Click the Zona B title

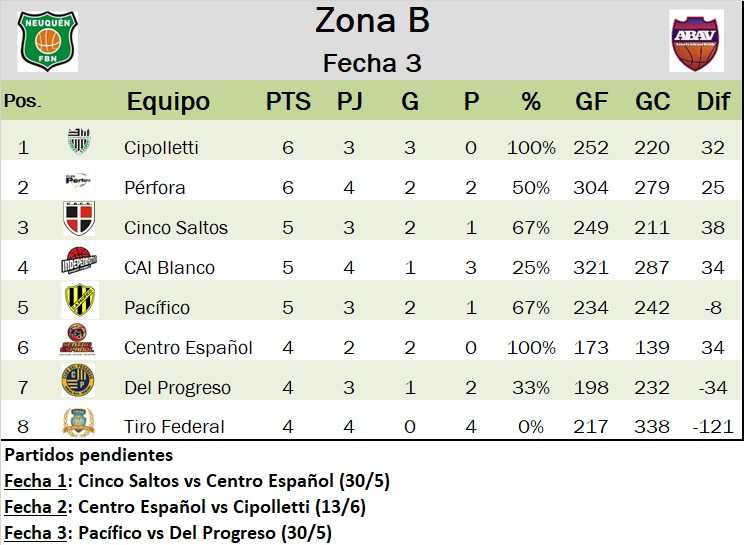tap(372, 20)
